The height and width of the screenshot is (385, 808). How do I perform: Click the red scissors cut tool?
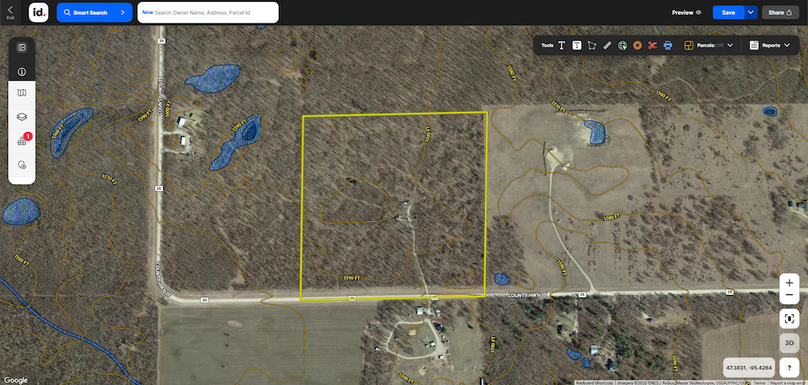click(652, 45)
